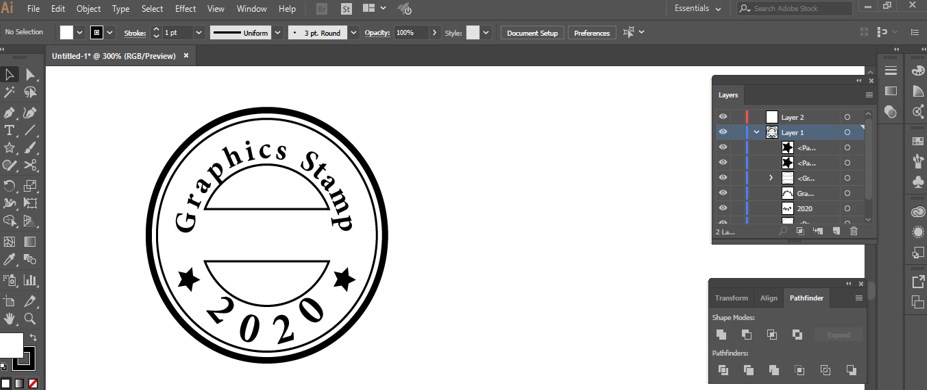Screen dimensions: 927x390
Task: Open the stroke weight dropdown
Action: (199, 33)
